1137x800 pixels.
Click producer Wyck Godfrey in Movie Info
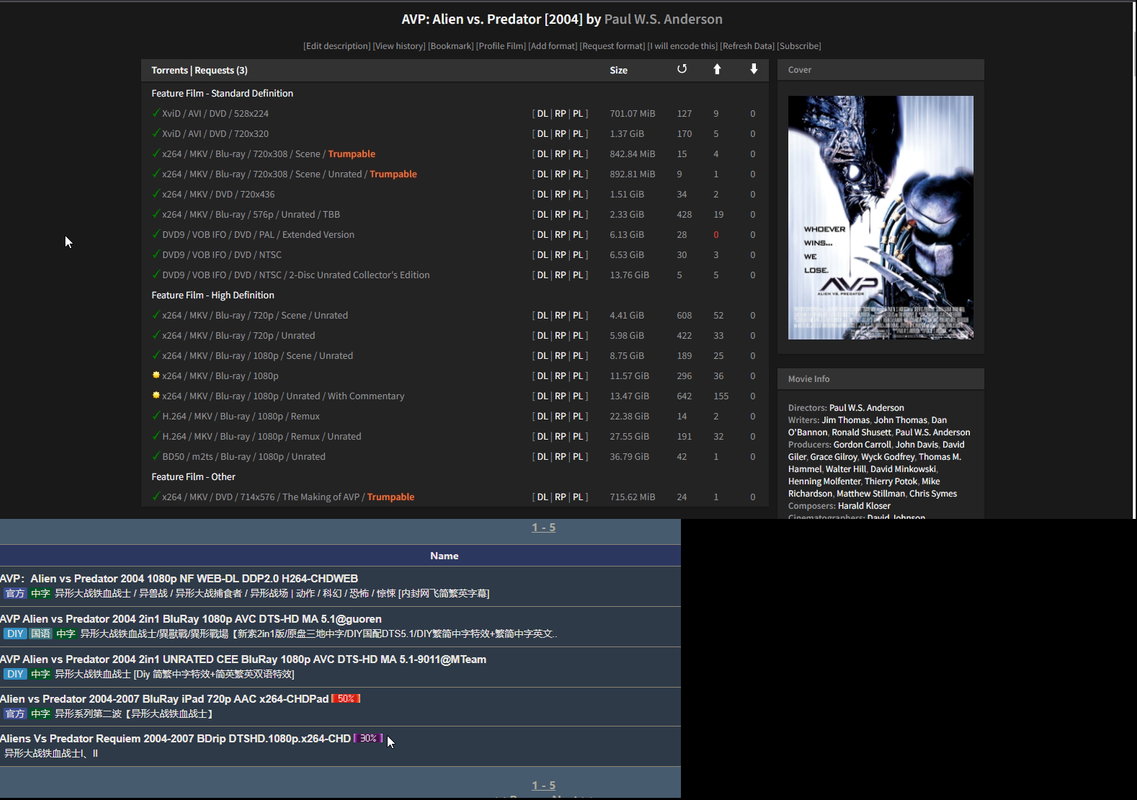click(x=888, y=457)
